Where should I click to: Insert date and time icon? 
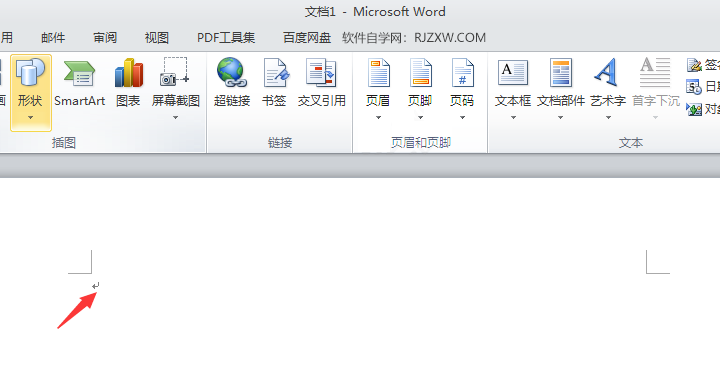694,86
